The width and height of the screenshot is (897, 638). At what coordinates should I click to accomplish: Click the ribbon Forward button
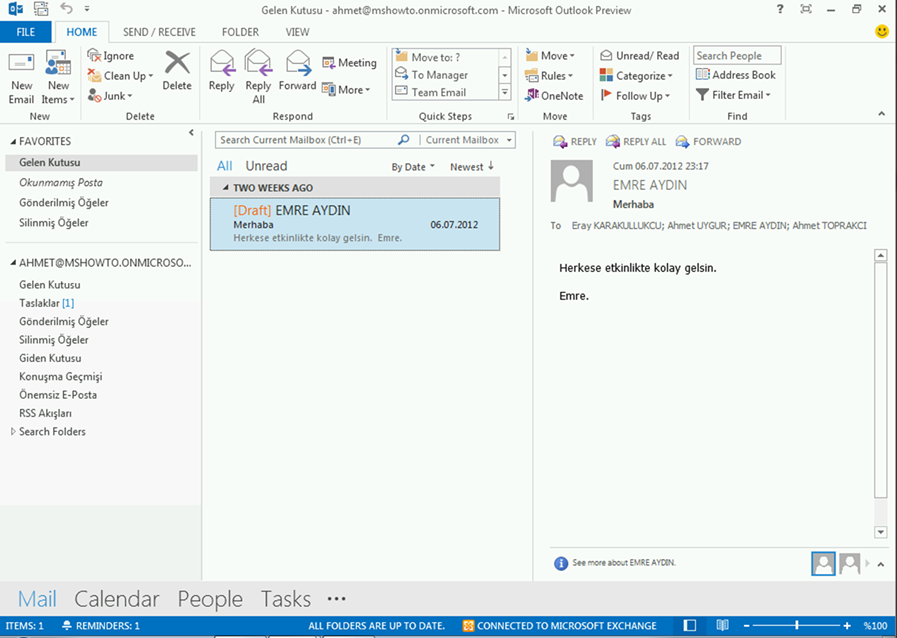coord(297,71)
